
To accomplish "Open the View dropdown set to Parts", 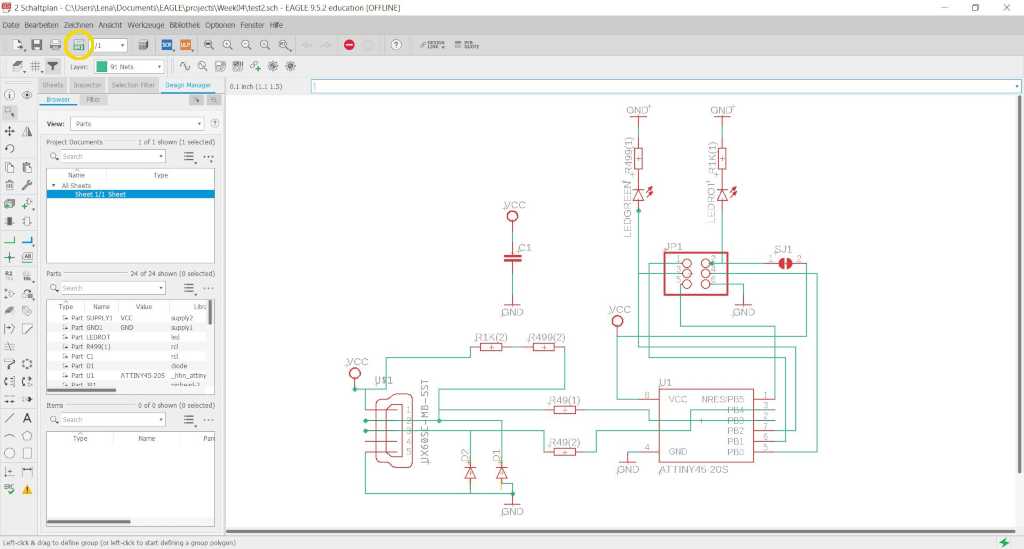I will [136, 123].
